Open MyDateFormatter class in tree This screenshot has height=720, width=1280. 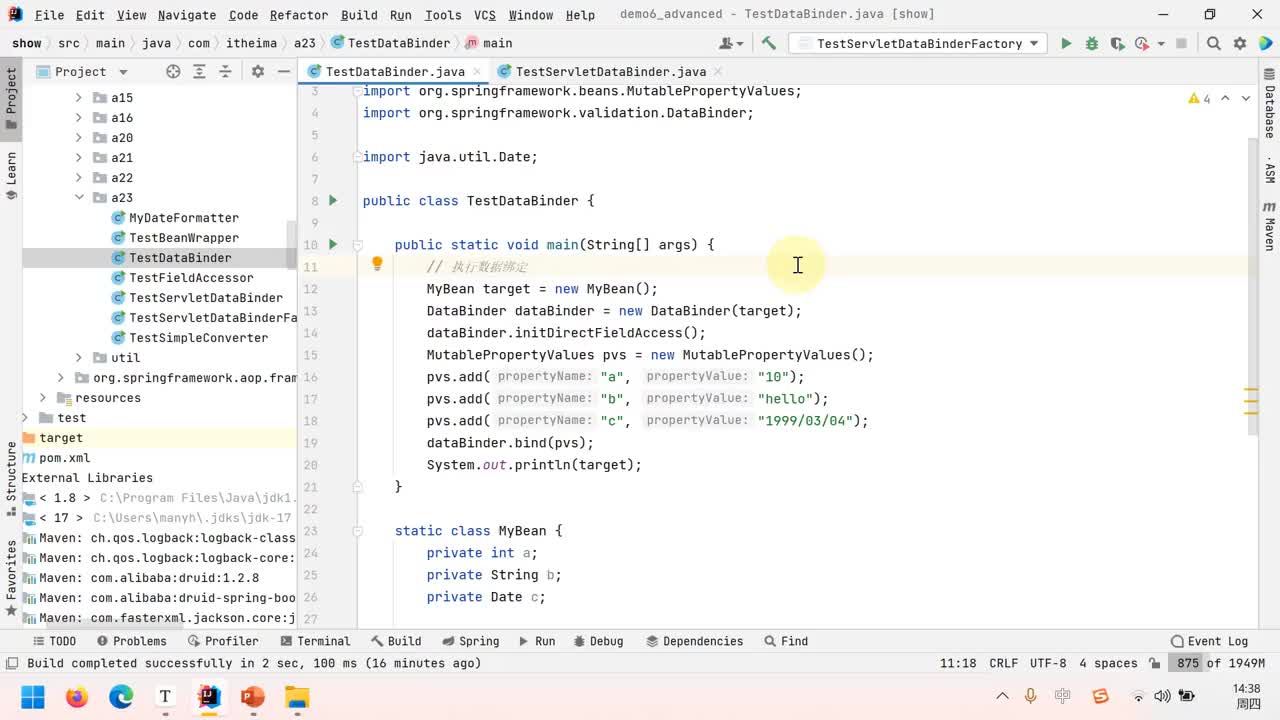click(x=183, y=218)
